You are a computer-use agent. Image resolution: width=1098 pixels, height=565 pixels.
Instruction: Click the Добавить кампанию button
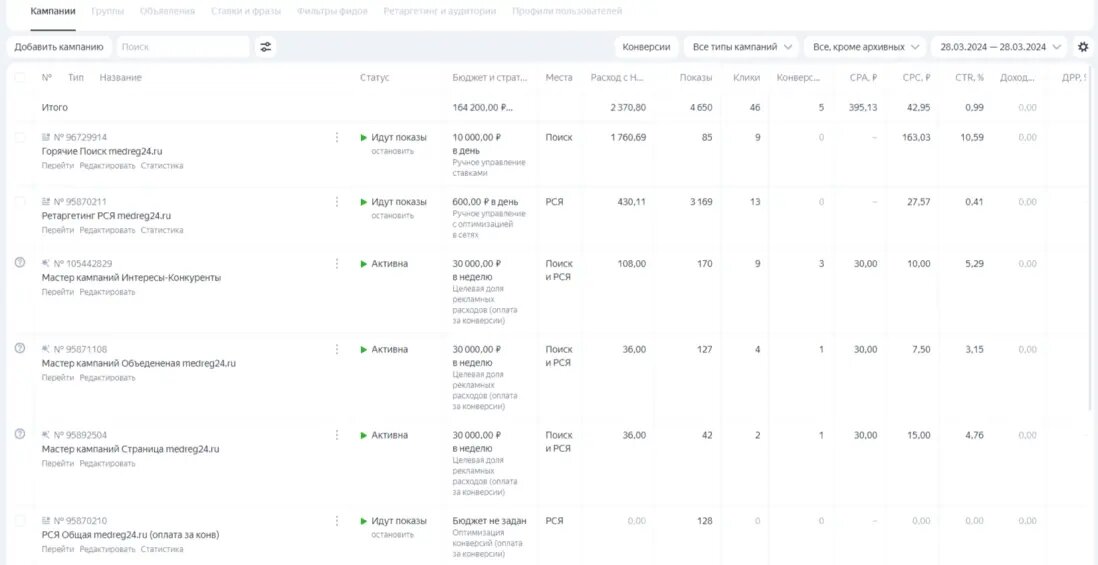pyautogui.click(x=59, y=47)
